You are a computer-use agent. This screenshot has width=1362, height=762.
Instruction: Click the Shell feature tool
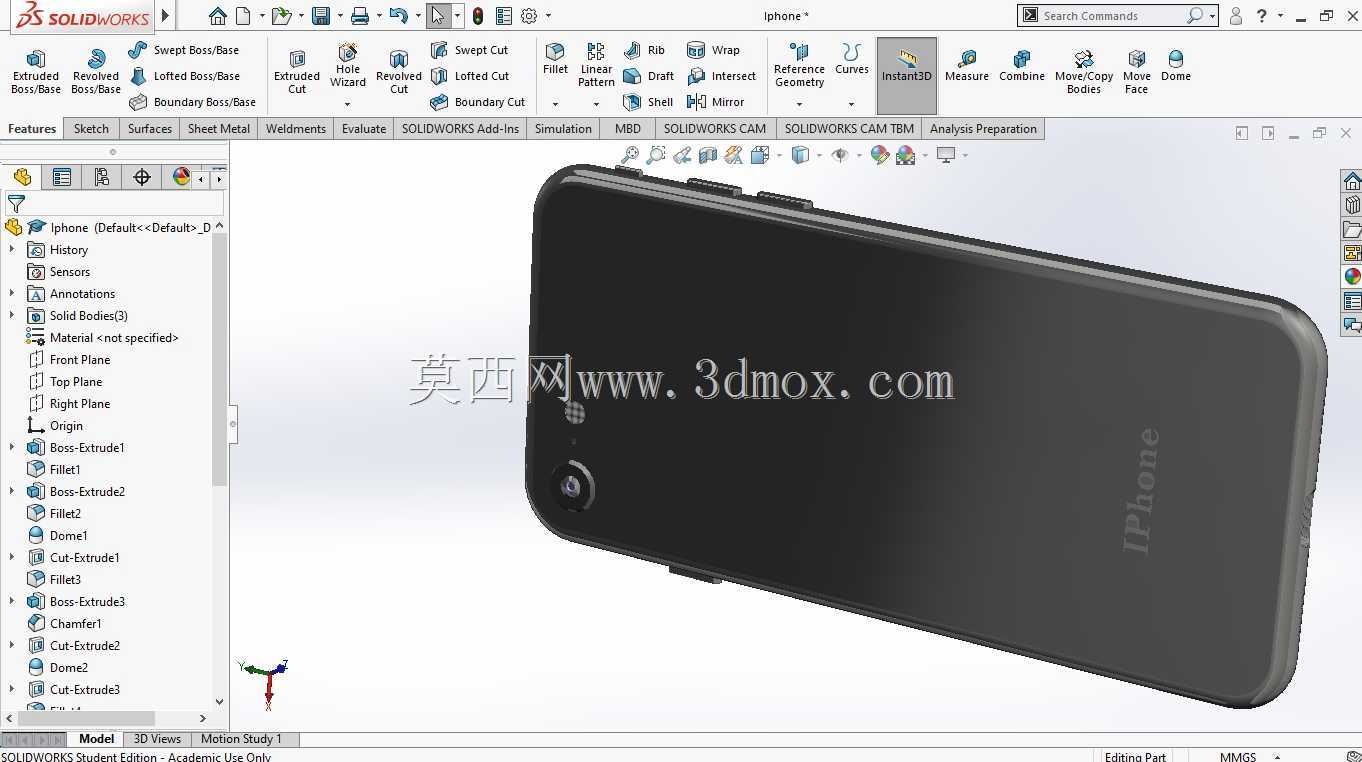(x=648, y=102)
